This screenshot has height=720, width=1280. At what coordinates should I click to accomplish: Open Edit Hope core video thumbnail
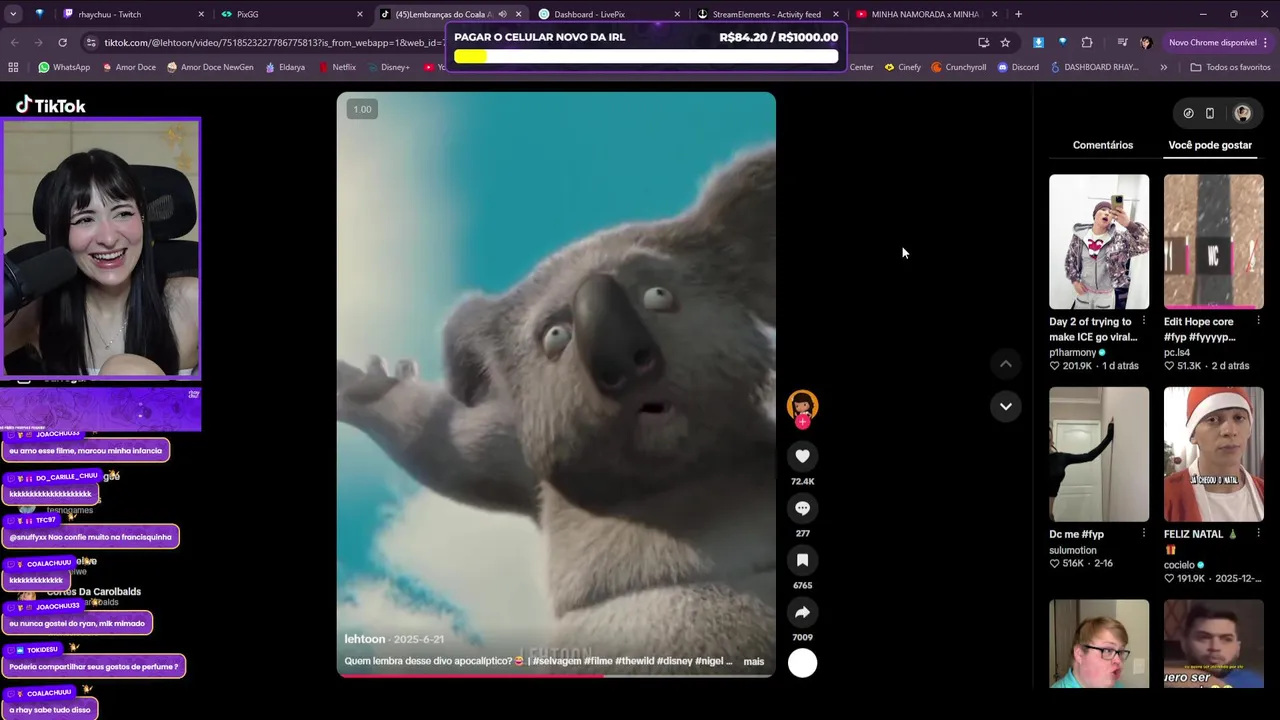(x=1214, y=242)
